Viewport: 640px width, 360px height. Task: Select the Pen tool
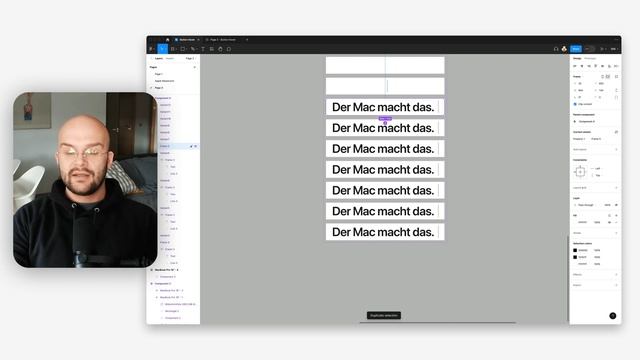click(x=193, y=49)
